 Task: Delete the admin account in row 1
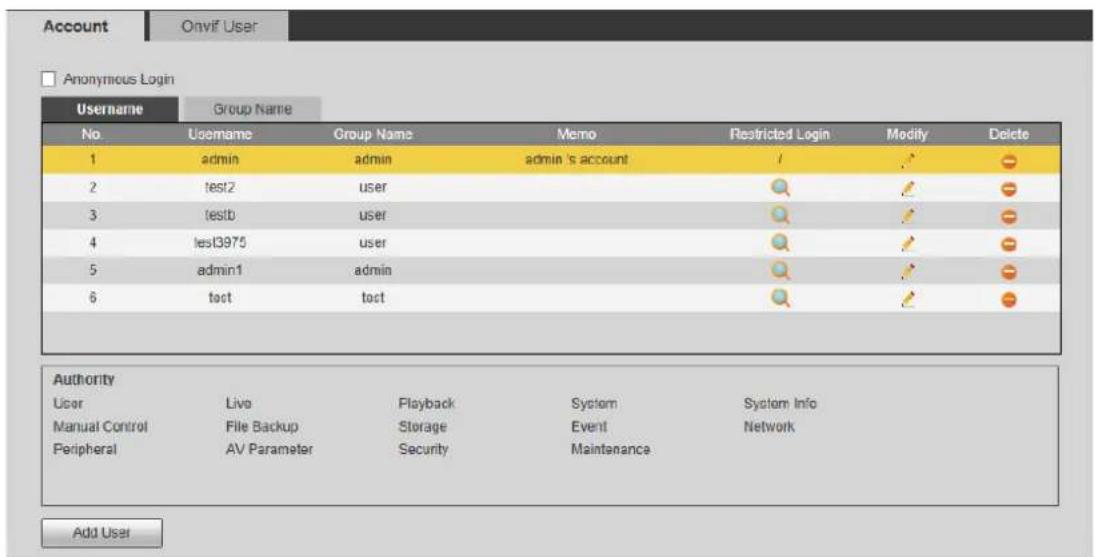[1009, 162]
